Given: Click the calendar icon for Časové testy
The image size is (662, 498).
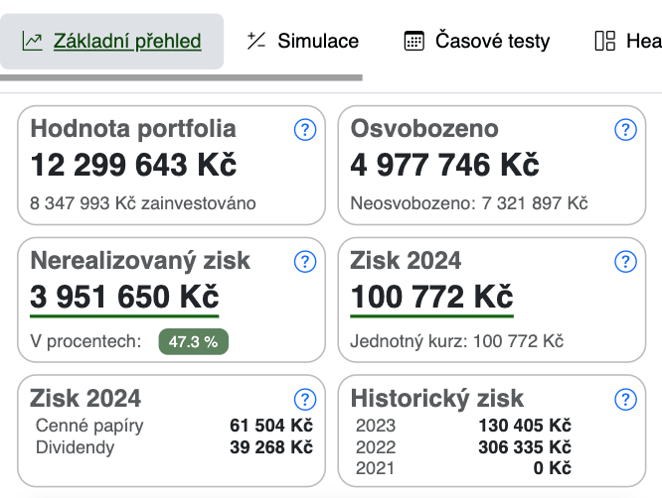Looking at the screenshot, I should pos(414,41).
